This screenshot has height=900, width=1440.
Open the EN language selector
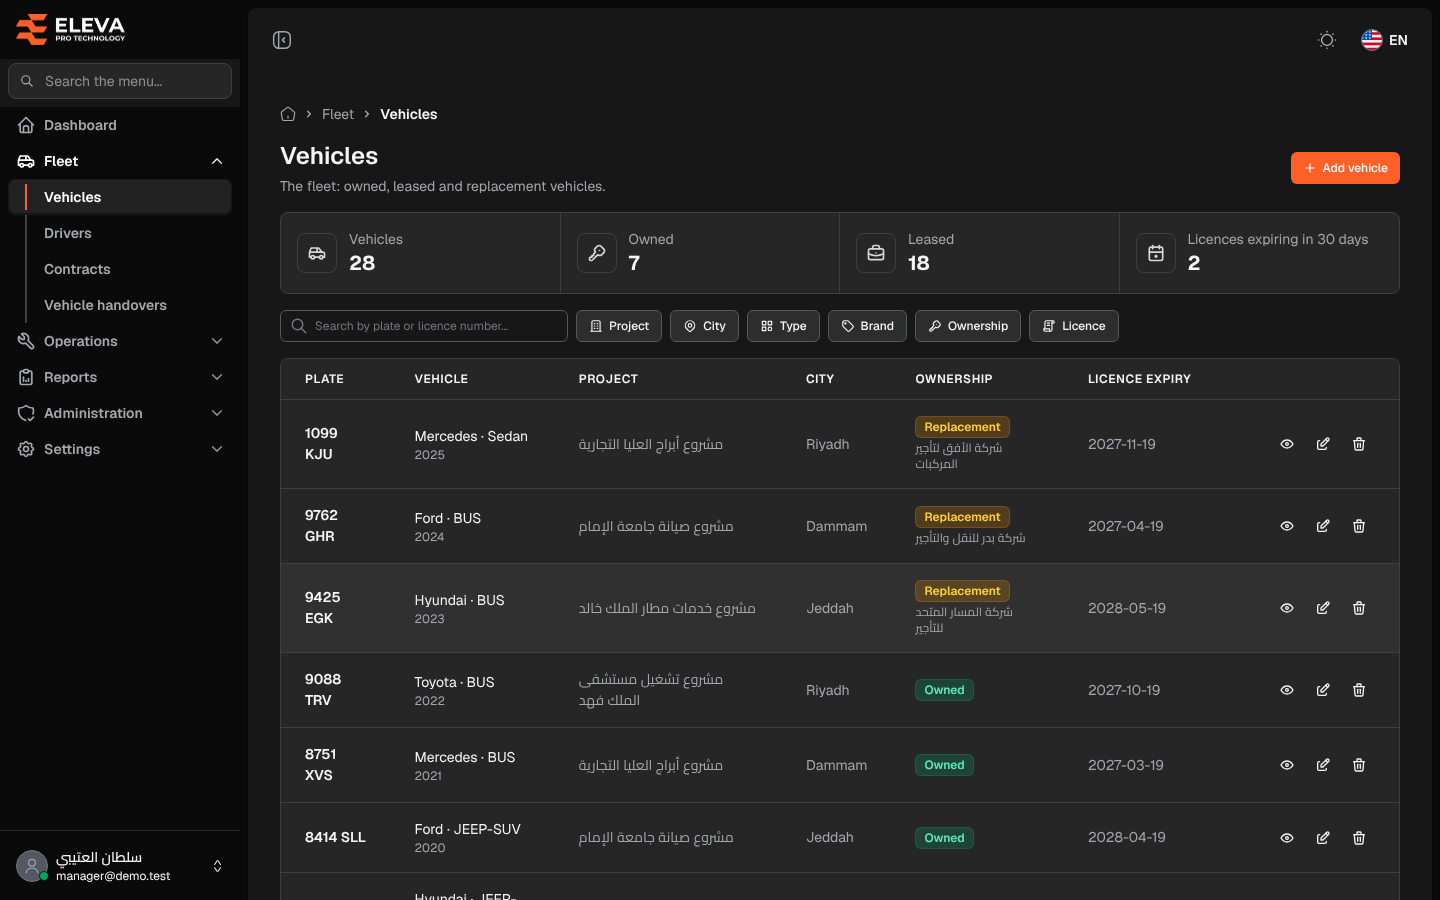pos(1384,40)
